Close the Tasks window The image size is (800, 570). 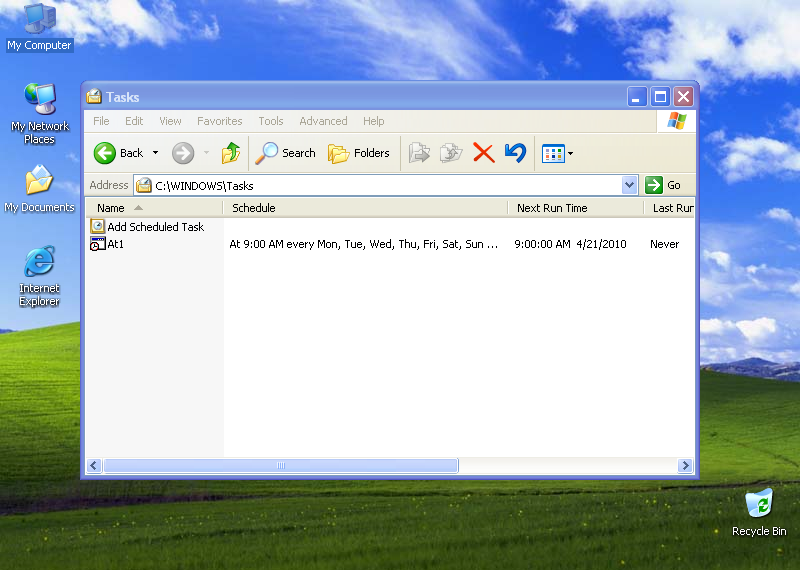click(x=684, y=96)
